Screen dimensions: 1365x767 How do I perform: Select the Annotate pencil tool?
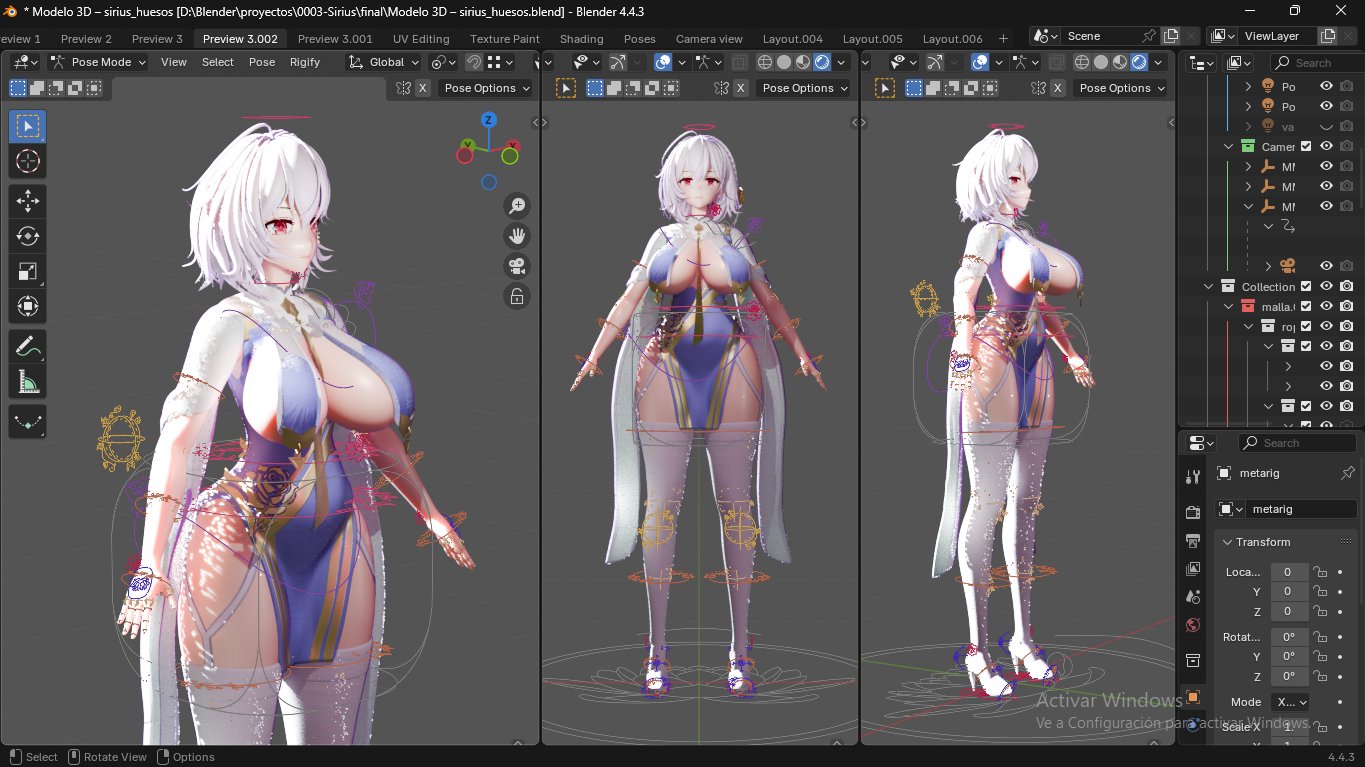pyautogui.click(x=28, y=346)
